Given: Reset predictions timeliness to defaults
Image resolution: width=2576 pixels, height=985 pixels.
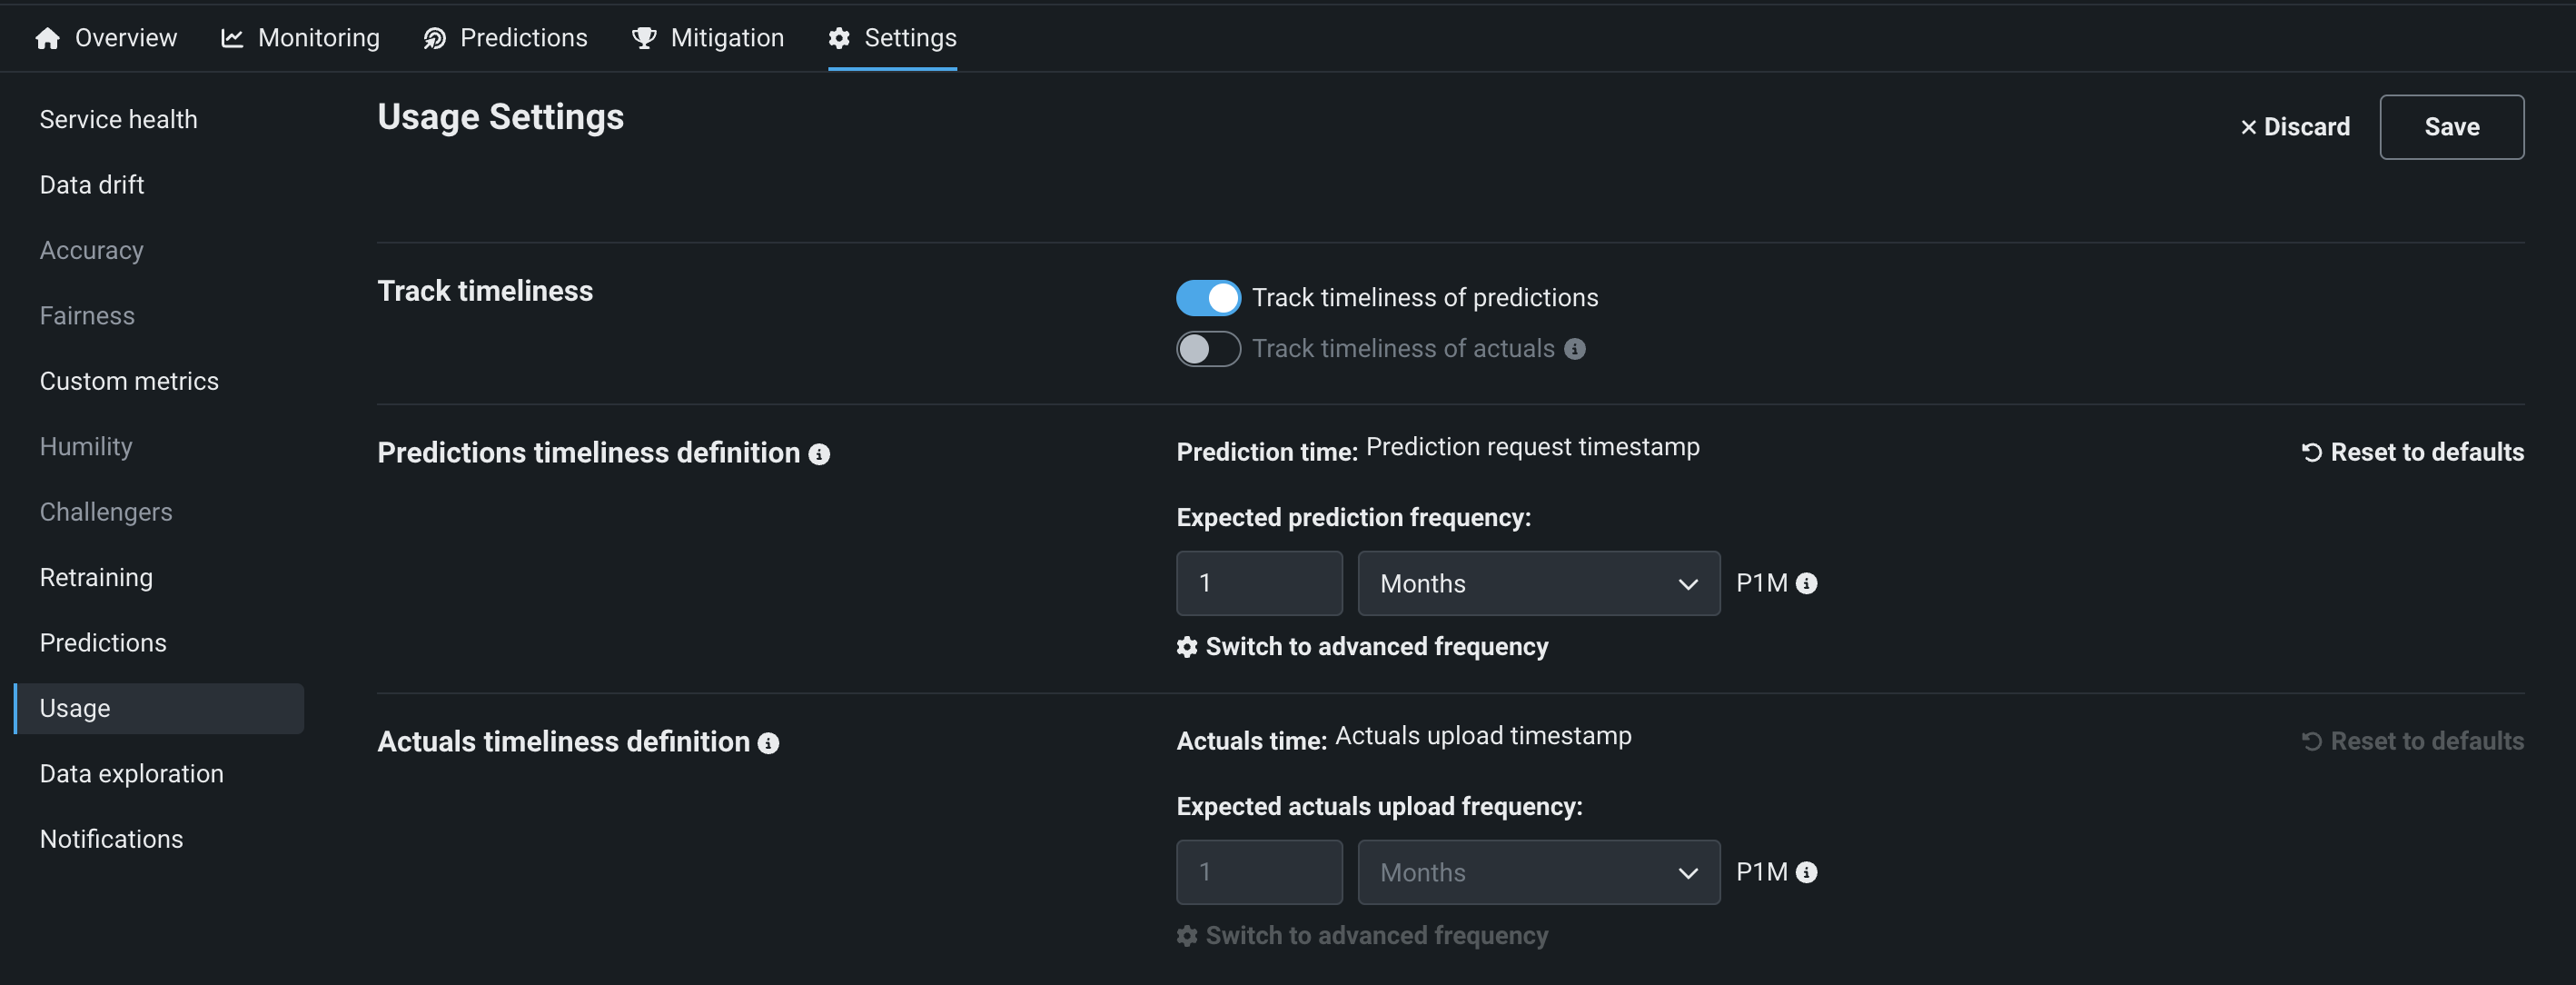Looking at the screenshot, I should point(2412,452).
